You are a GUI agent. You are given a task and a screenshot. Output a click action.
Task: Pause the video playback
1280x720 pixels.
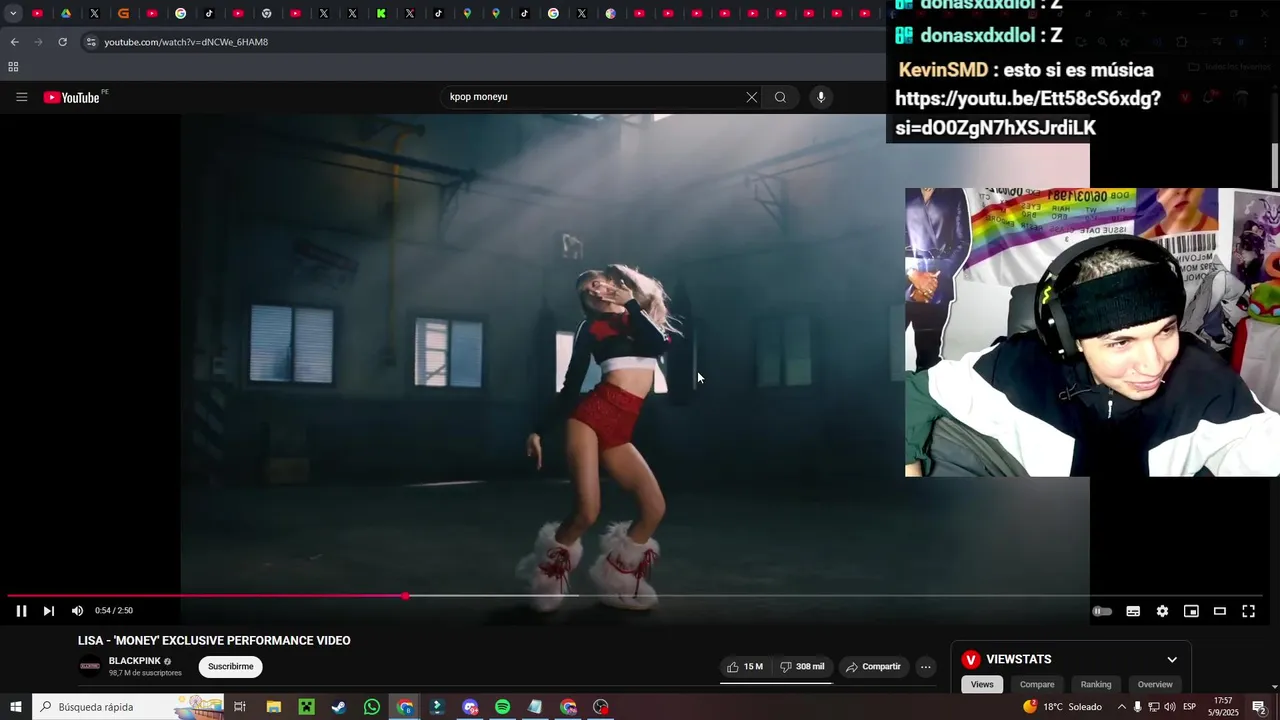click(21, 611)
